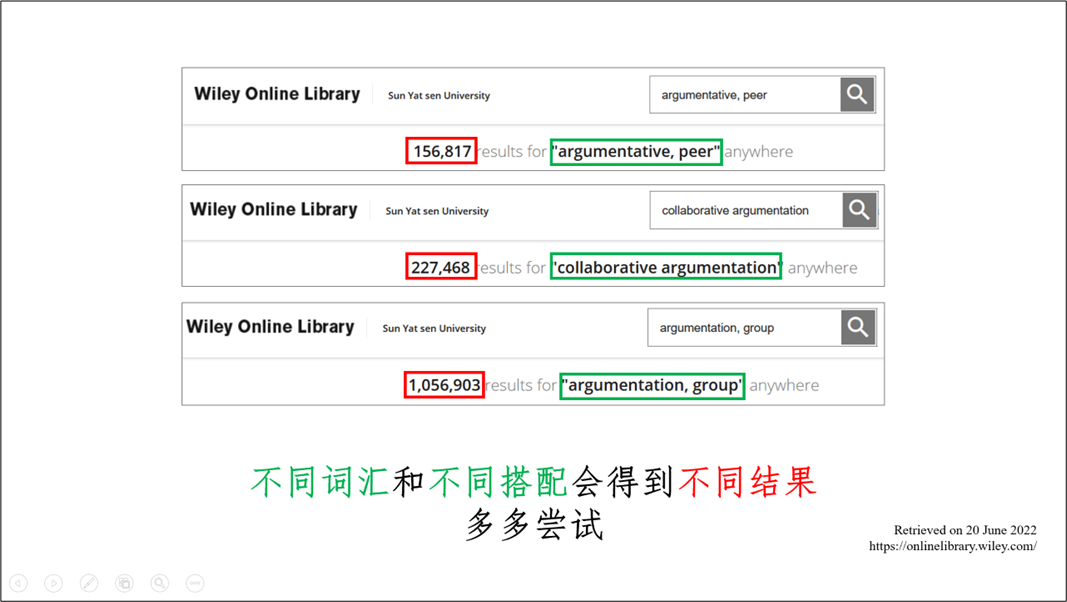Click Sun Yat sen University in top banner
Screen dimensions: 1067x602
(439, 96)
